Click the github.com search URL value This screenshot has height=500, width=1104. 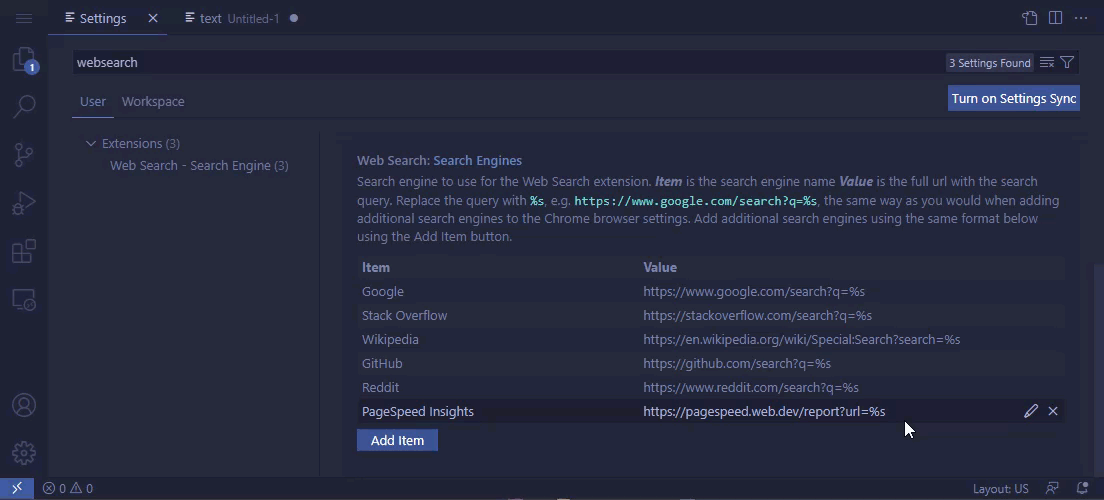coord(736,363)
